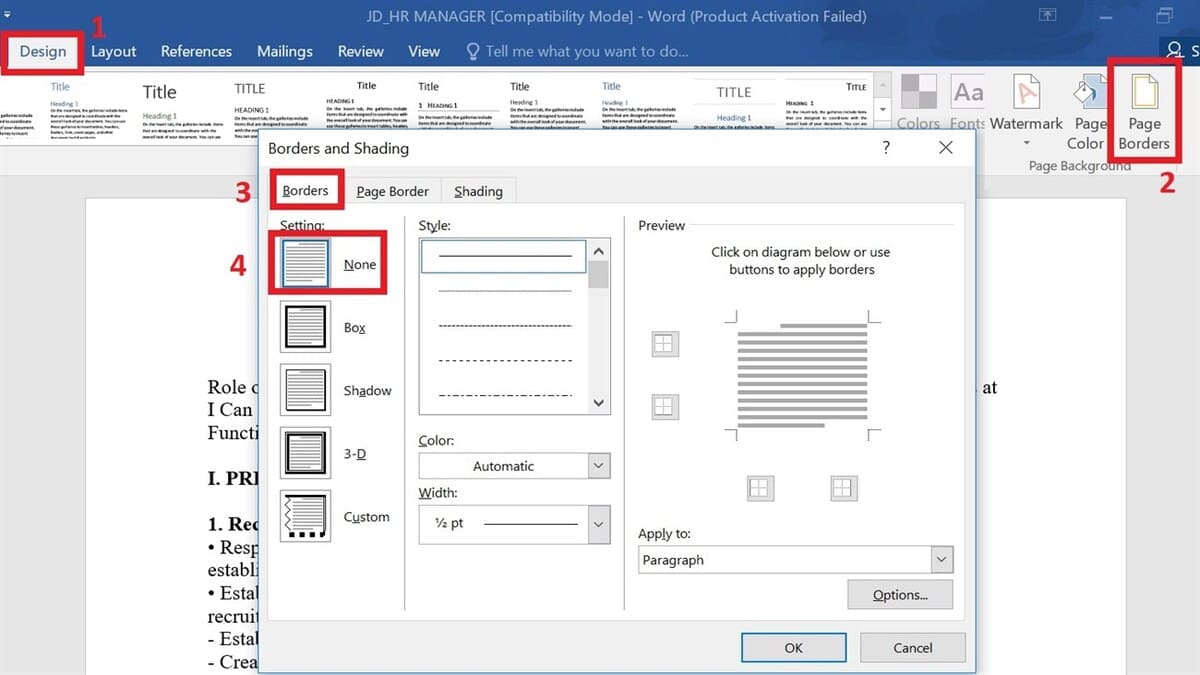
Task: Click the dialog help question mark
Action: 886,148
